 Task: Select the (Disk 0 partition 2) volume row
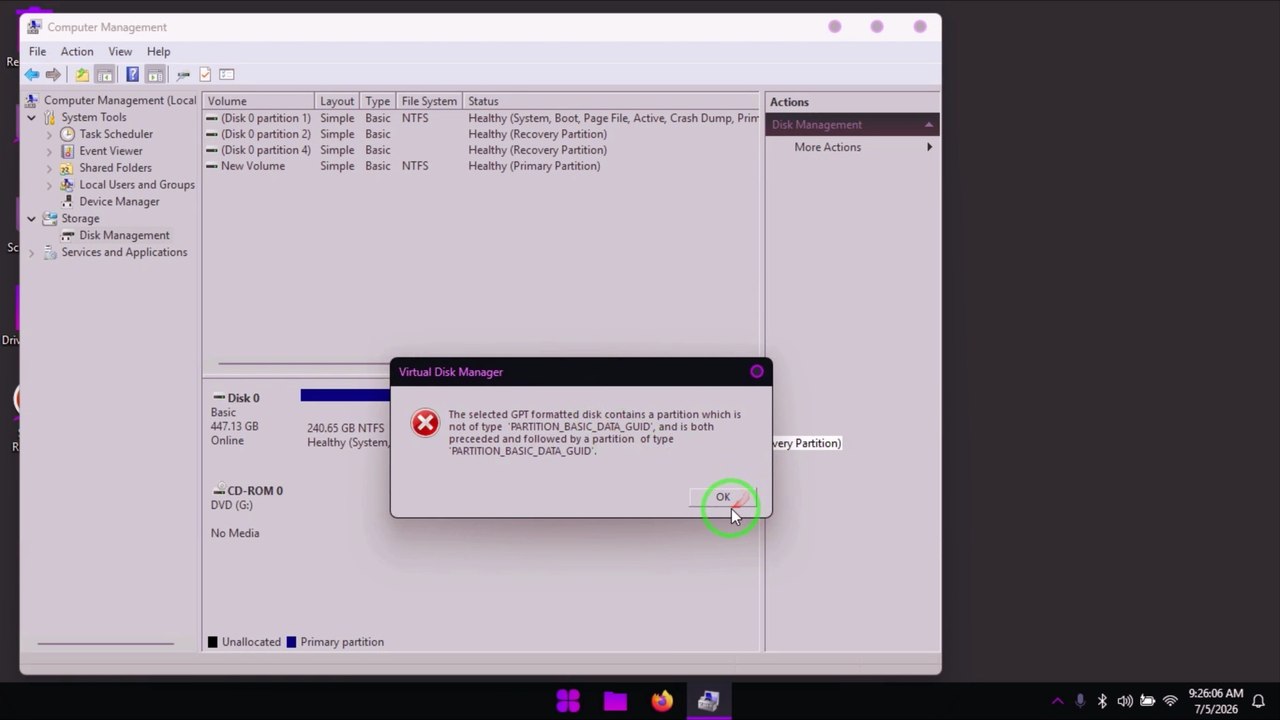481,134
